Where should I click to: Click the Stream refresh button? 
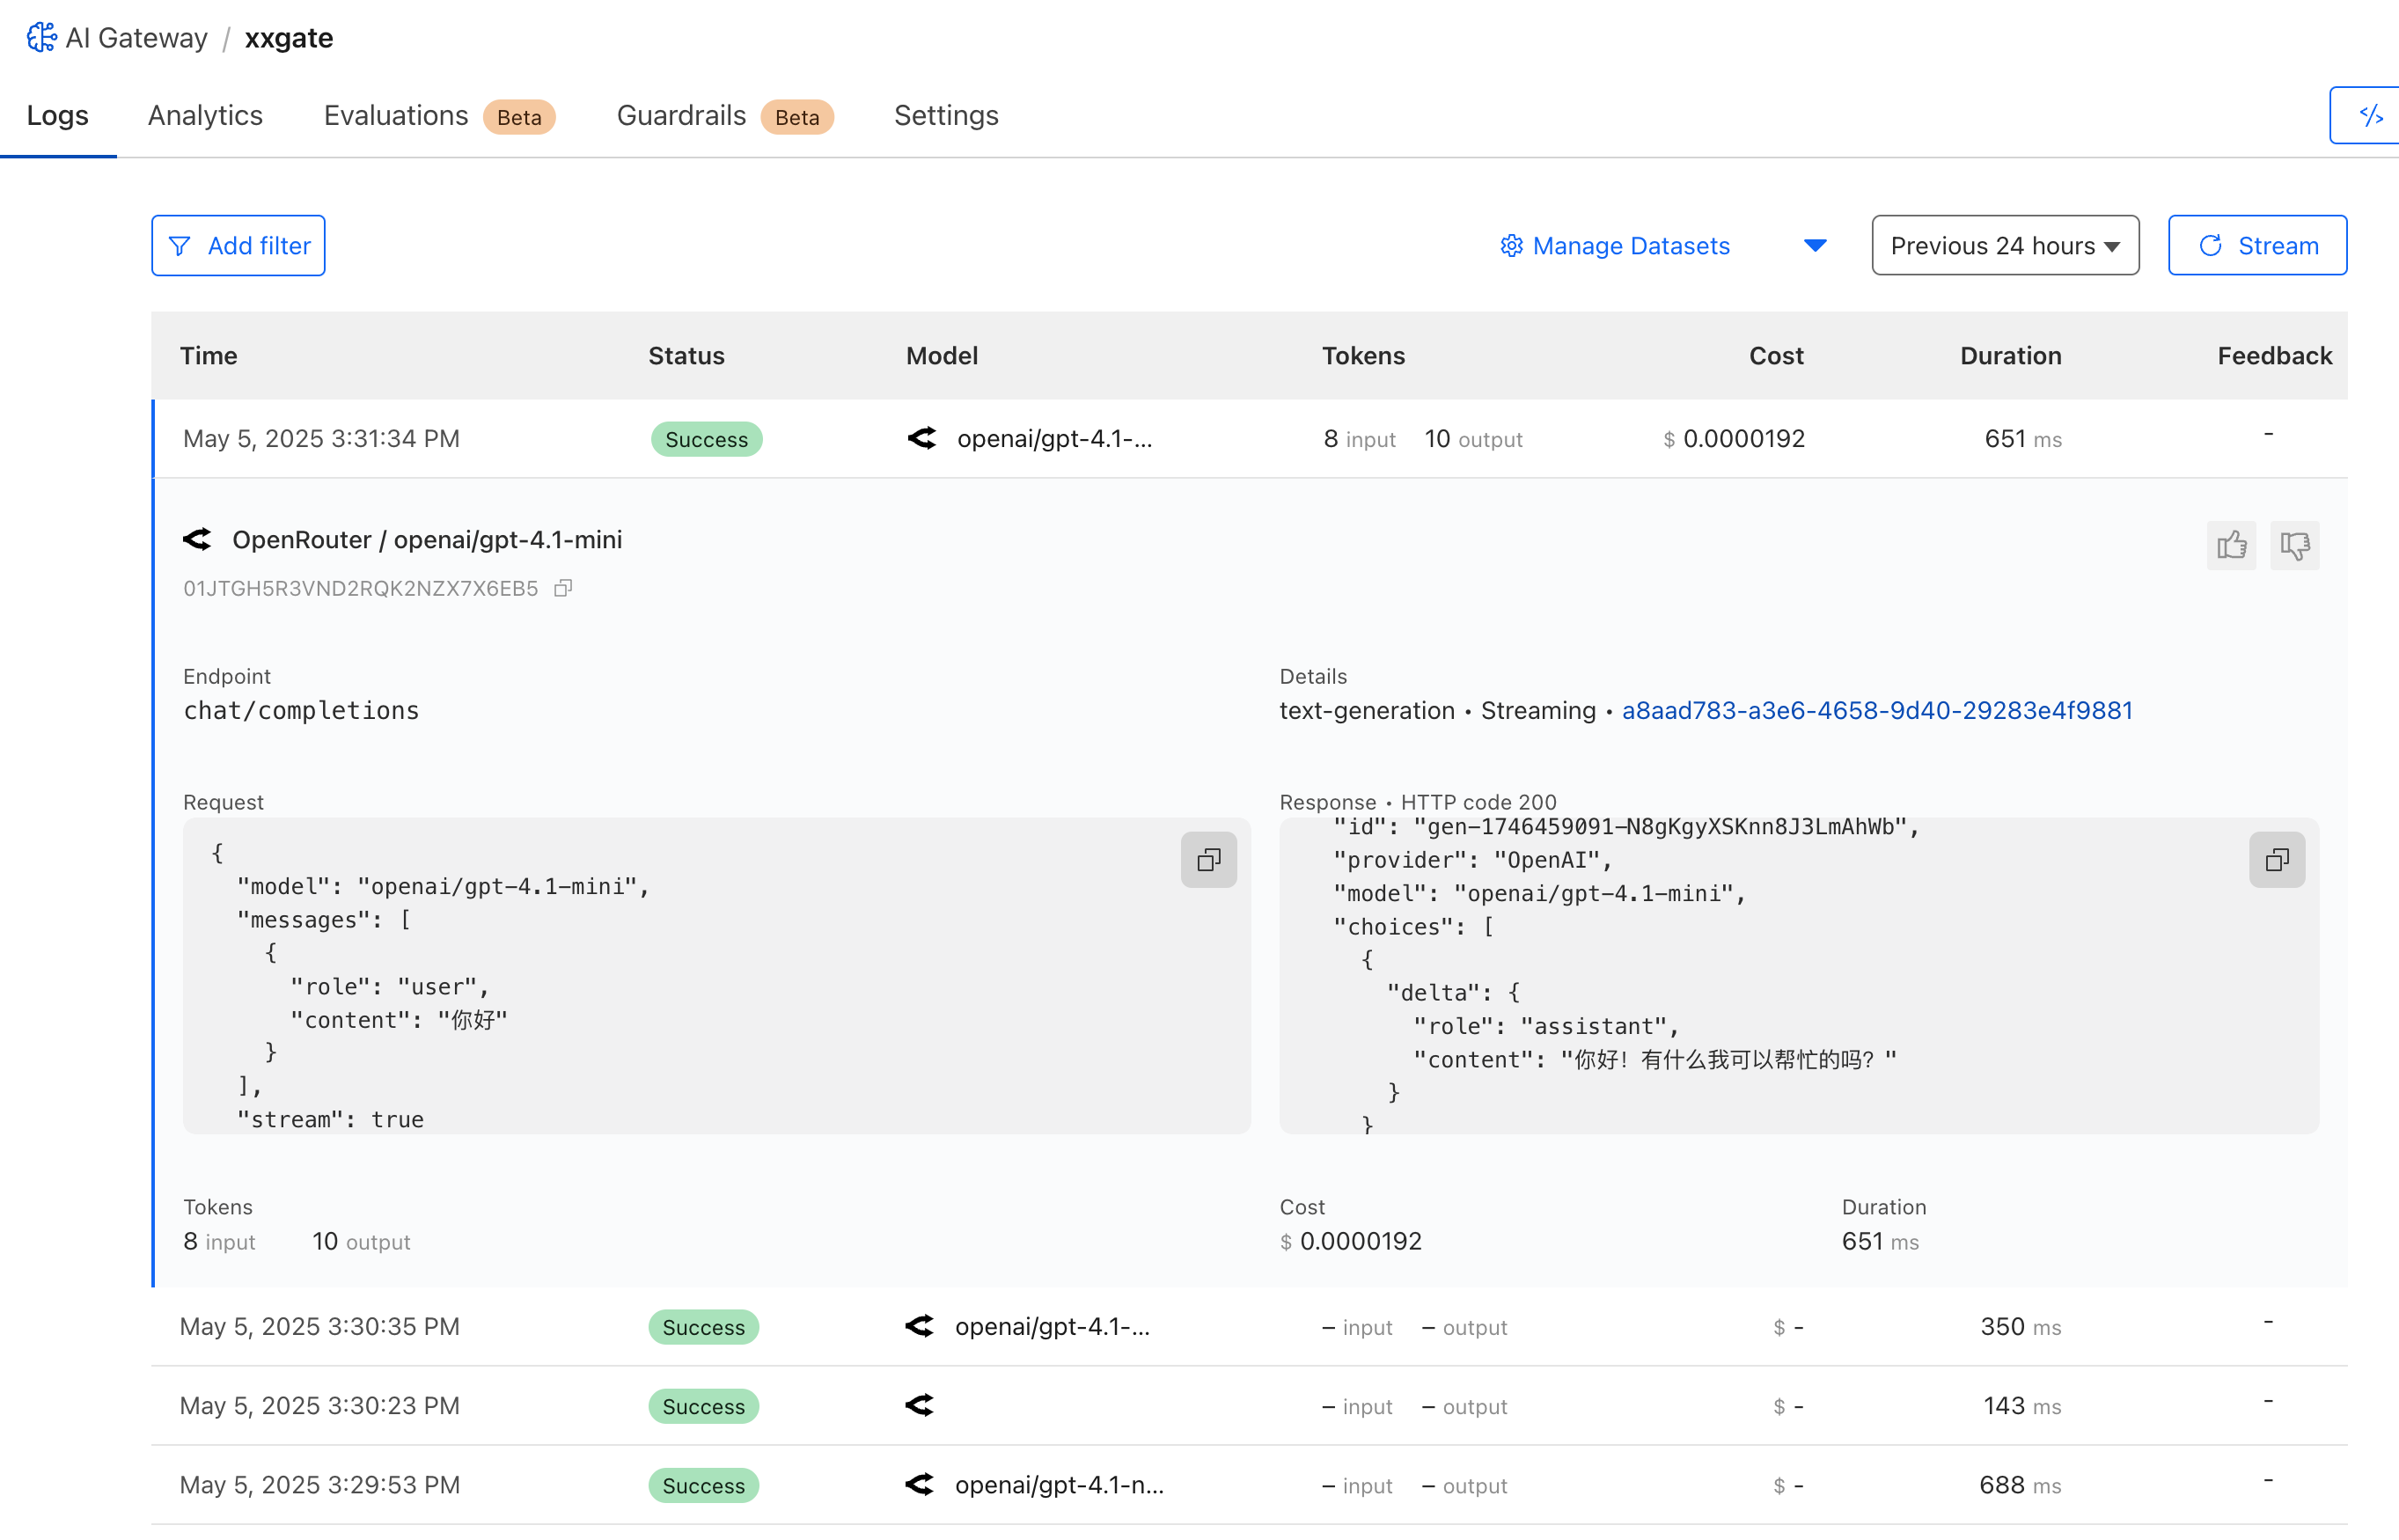point(2256,246)
